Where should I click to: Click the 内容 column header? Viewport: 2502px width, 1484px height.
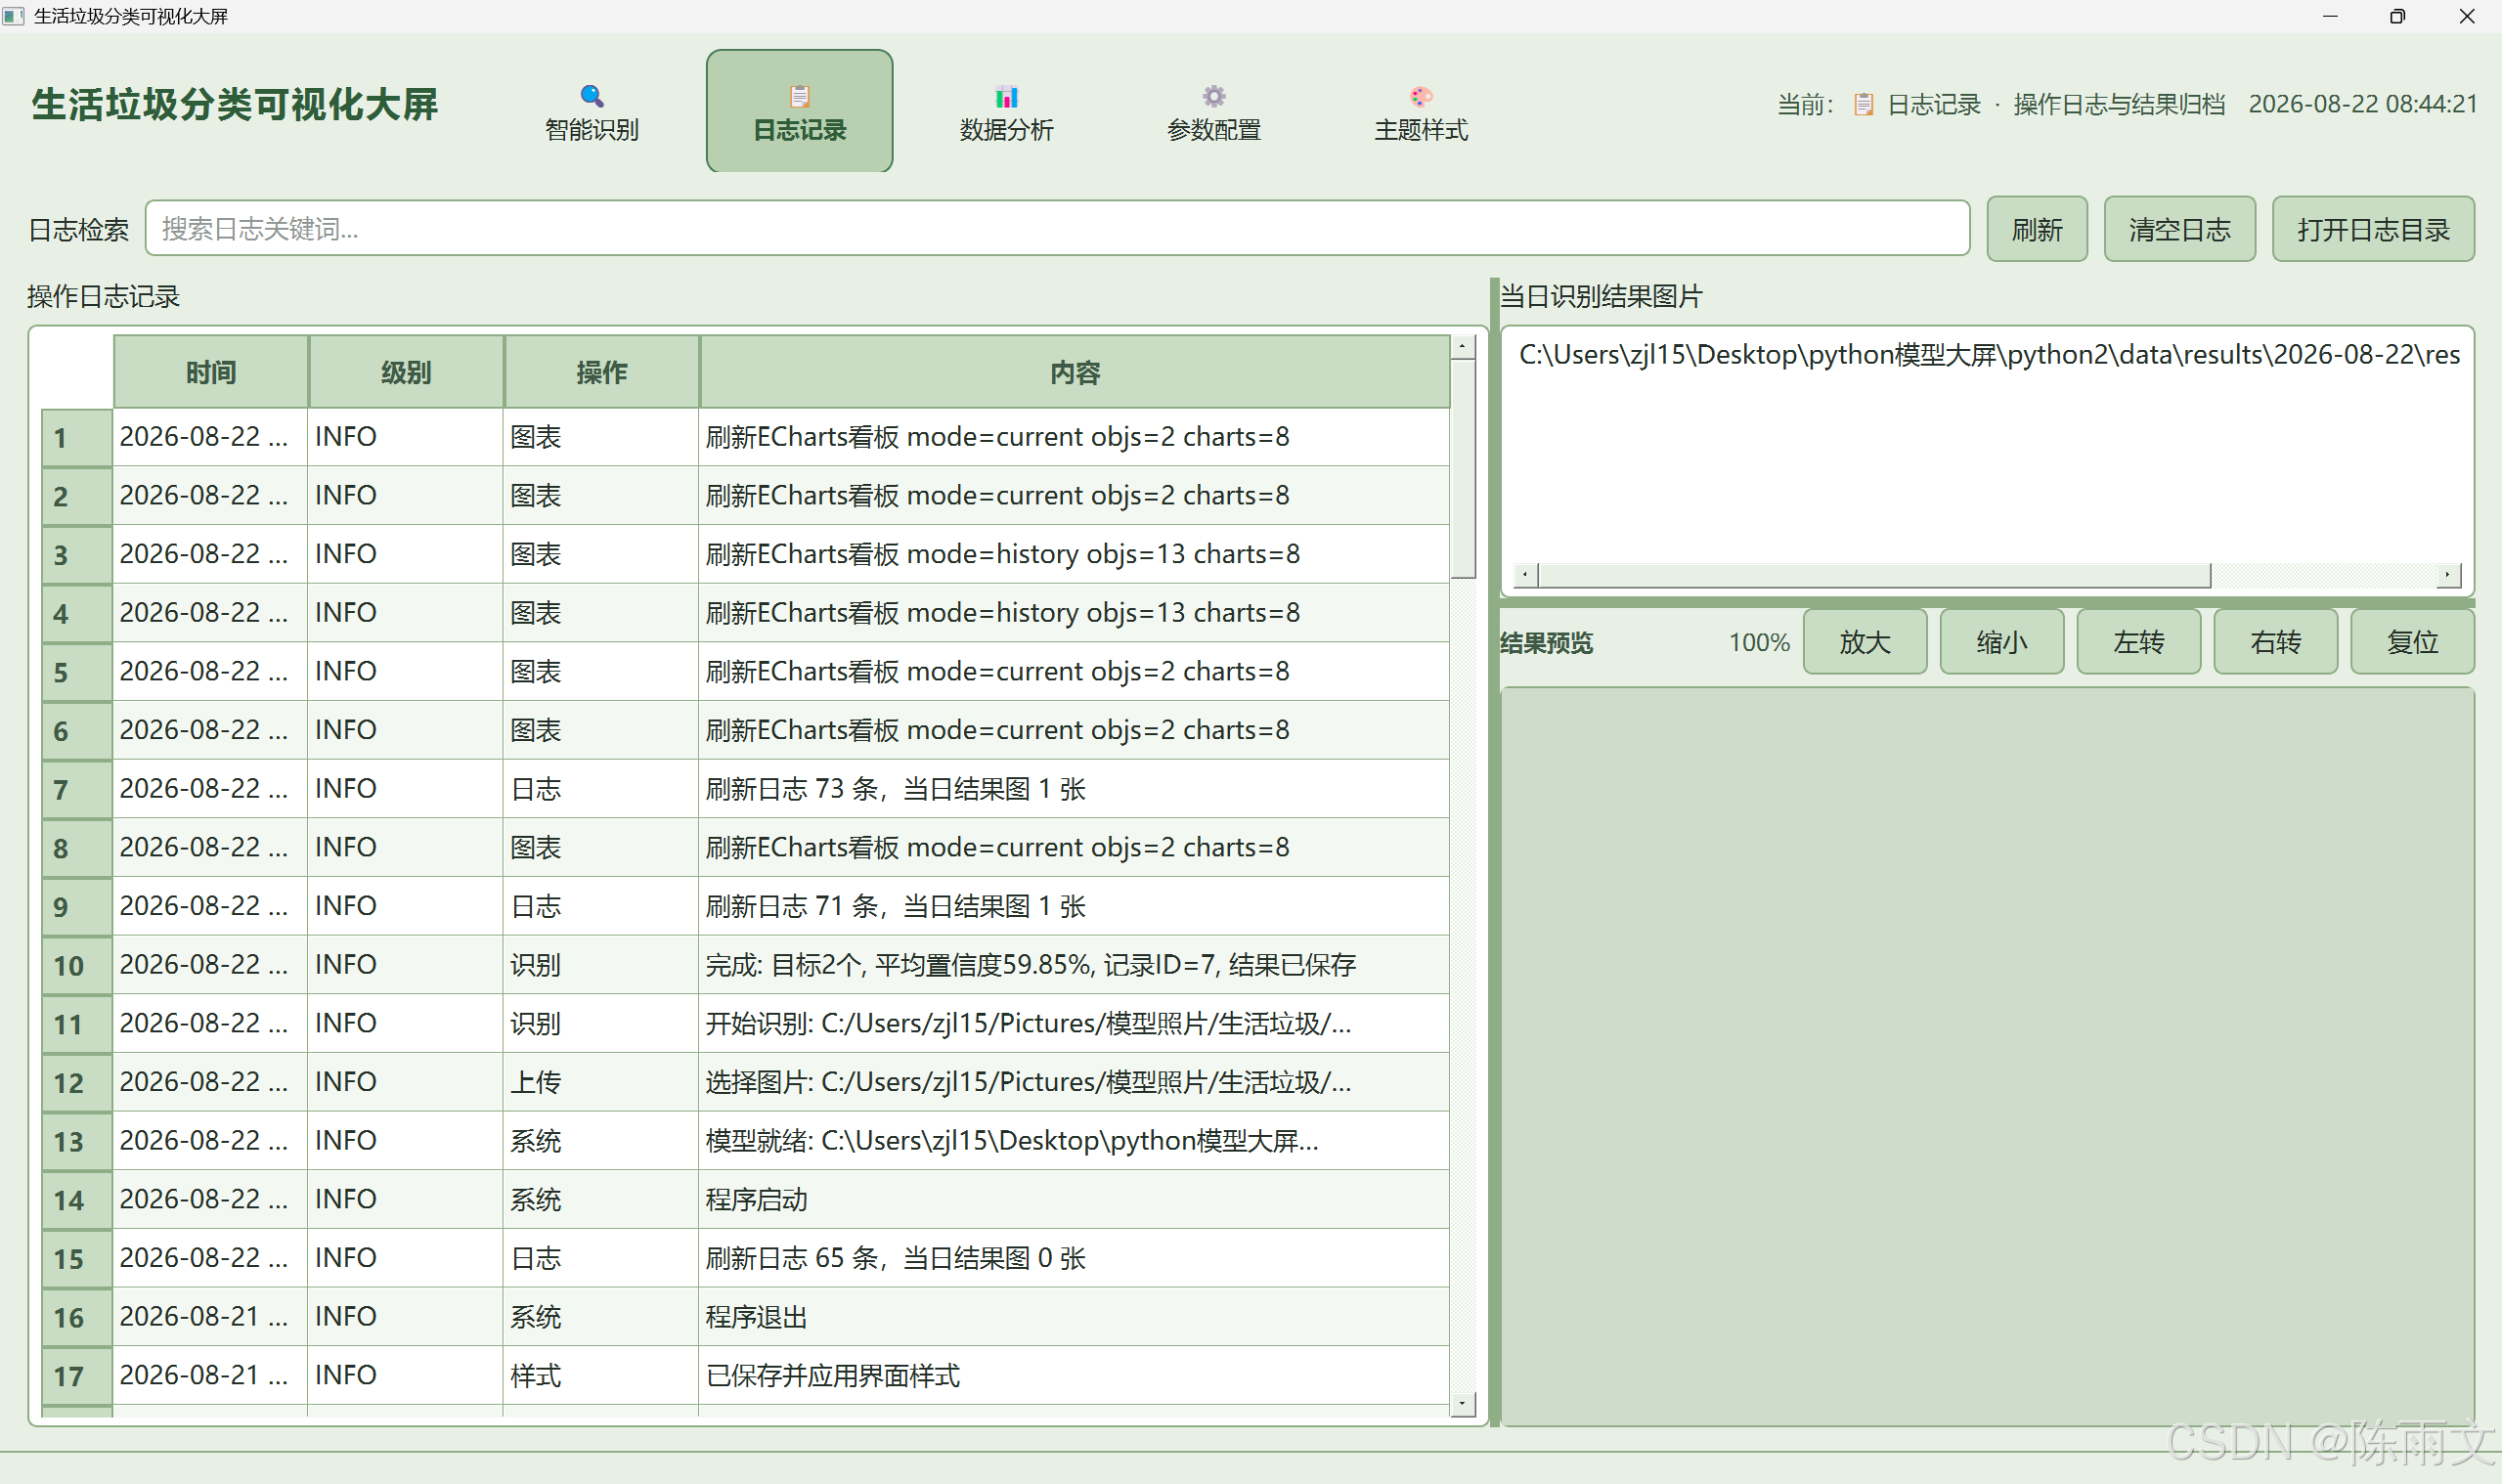click(1075, 372)
